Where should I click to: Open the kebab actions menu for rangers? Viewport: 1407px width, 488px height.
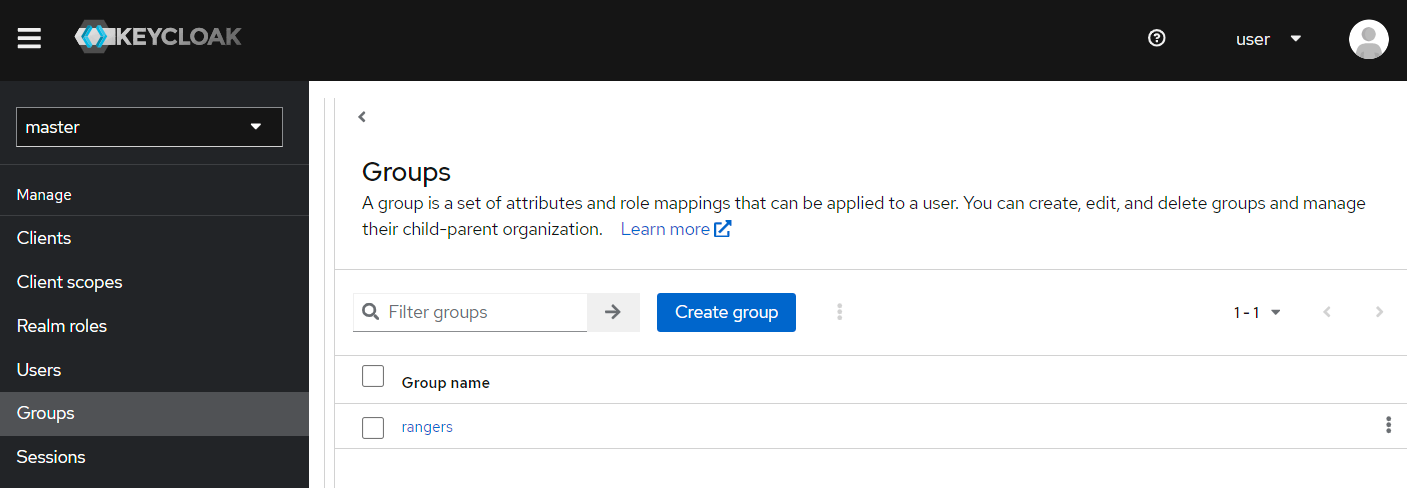[1388, 425]
